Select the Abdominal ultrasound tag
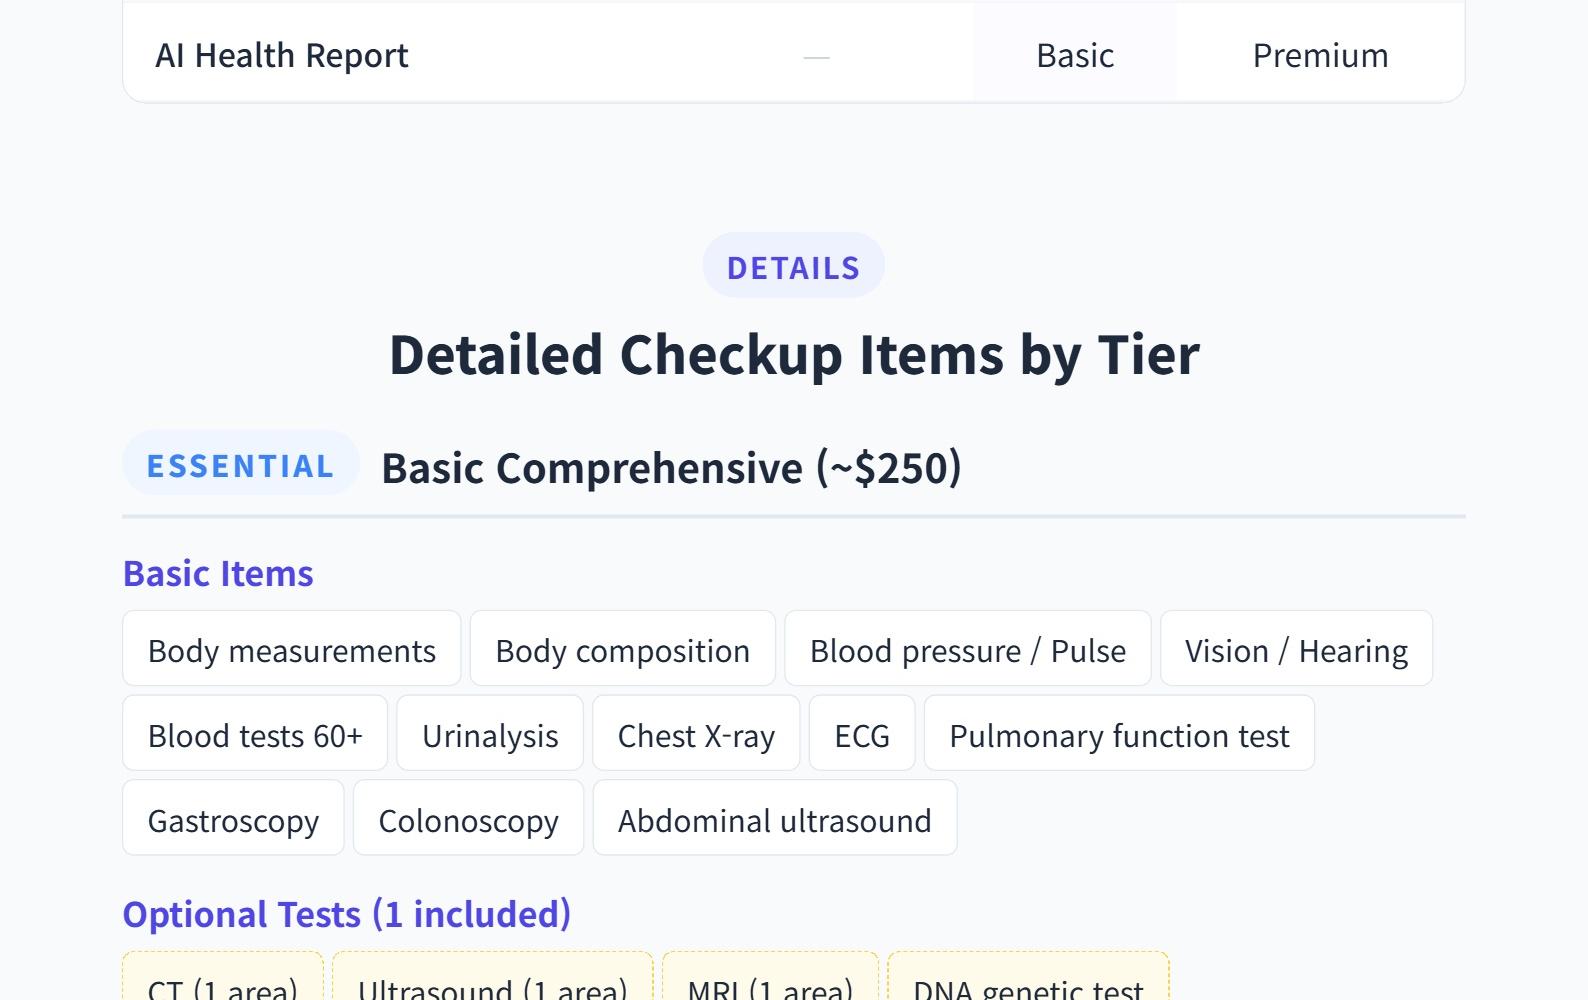The height and width of the screenshot is (1000, 1588). coord(774,820)
